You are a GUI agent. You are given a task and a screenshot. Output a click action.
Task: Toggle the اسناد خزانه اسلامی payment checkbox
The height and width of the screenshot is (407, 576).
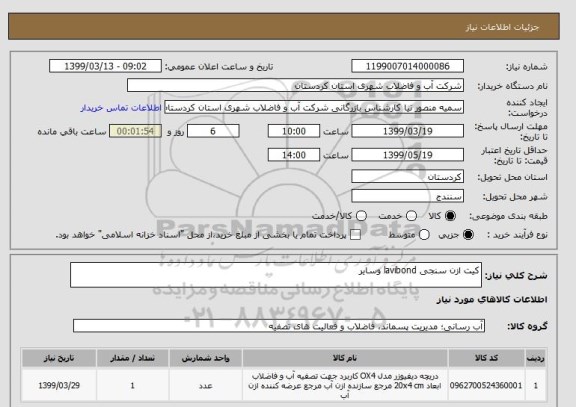pos(355,235)
